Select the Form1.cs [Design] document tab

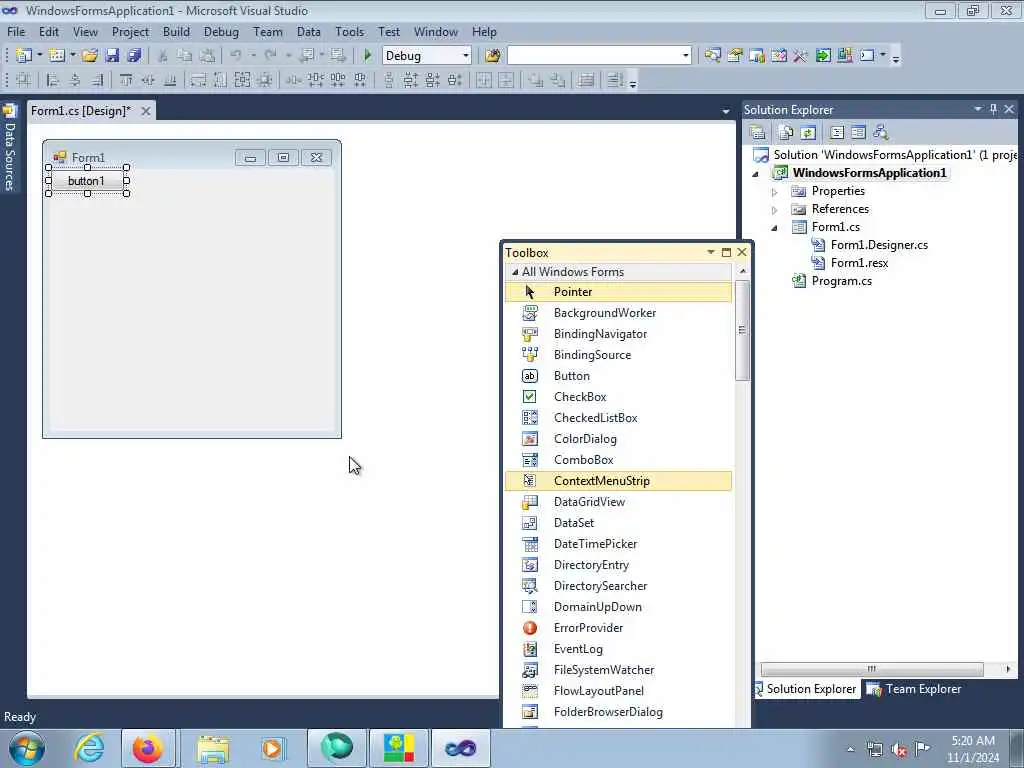tap(81, 111)
